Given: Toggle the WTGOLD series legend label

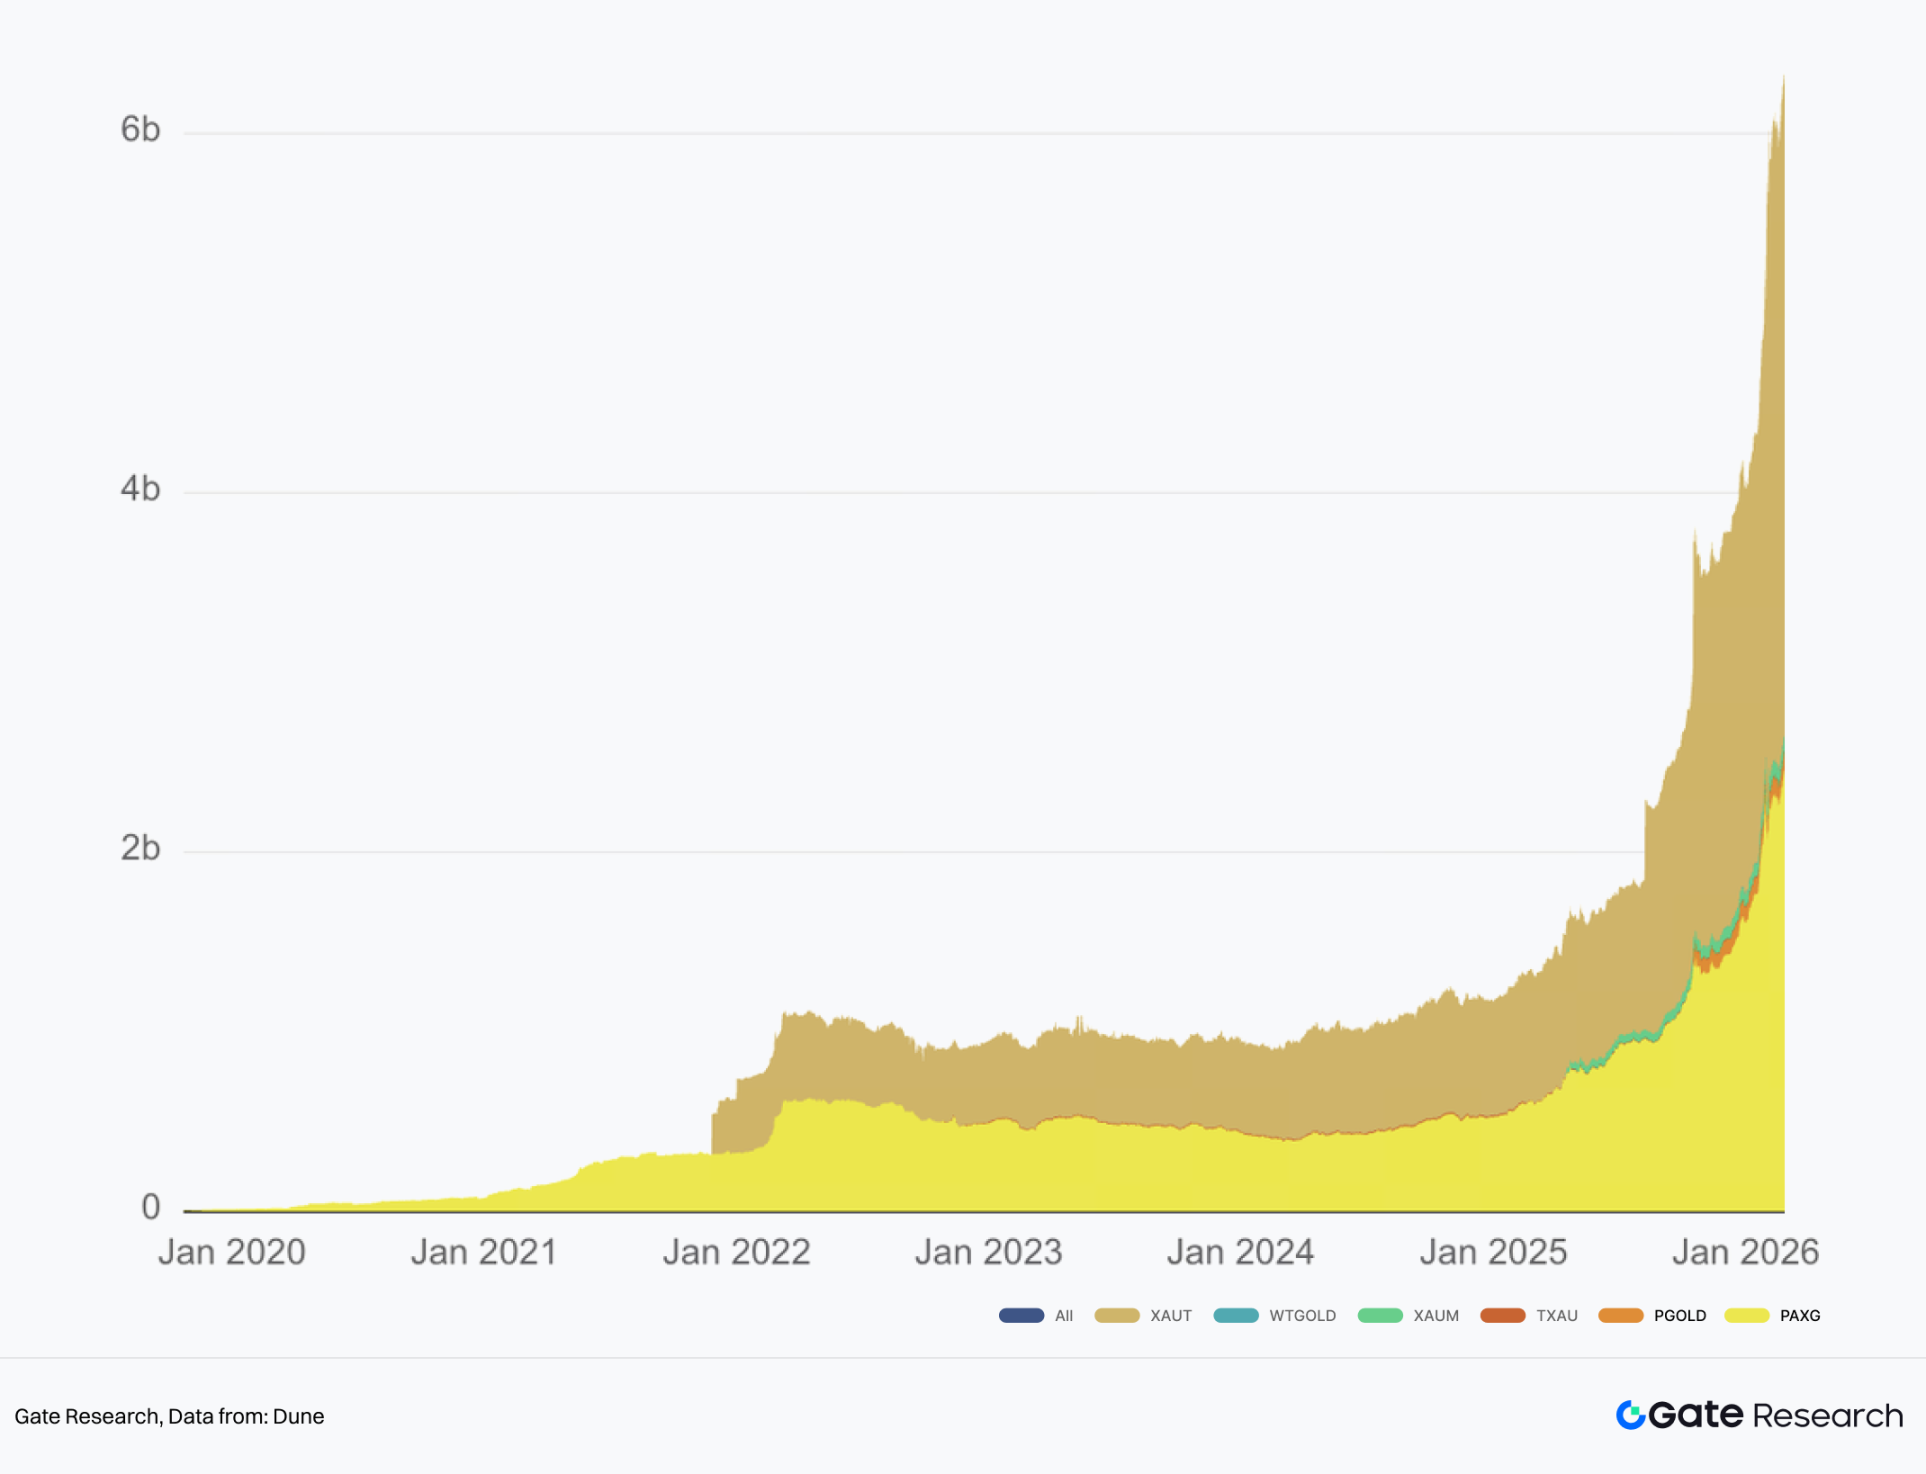Looking at the screenshot, I should pos(1302,1315).
